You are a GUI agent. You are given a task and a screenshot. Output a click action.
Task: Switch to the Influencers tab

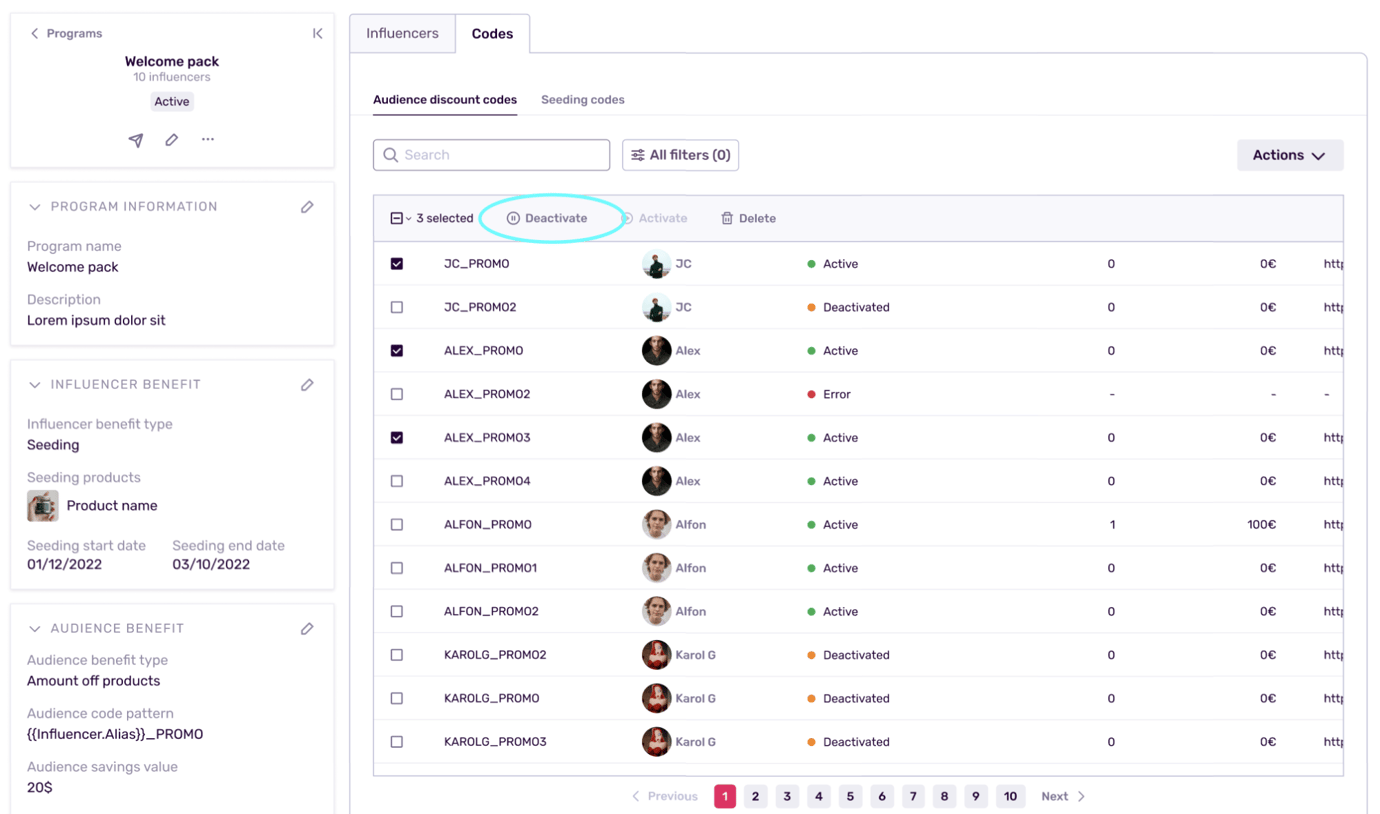[401, 33]
